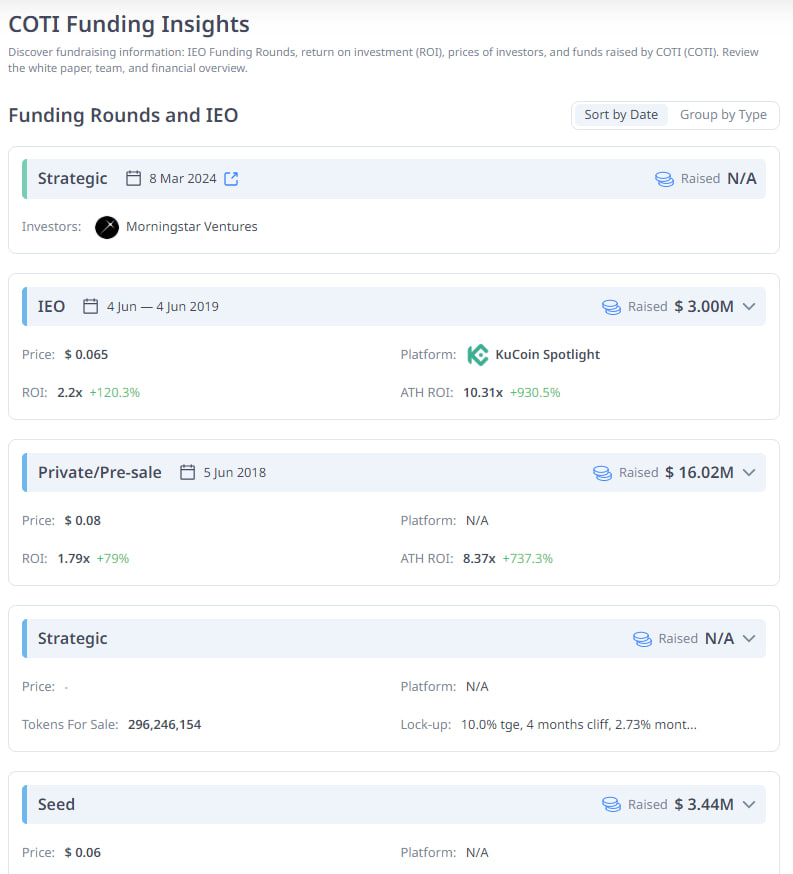Open KuCoin Spotlight platform link
Viewport: 793px width, 874px height.
point(547,355)
